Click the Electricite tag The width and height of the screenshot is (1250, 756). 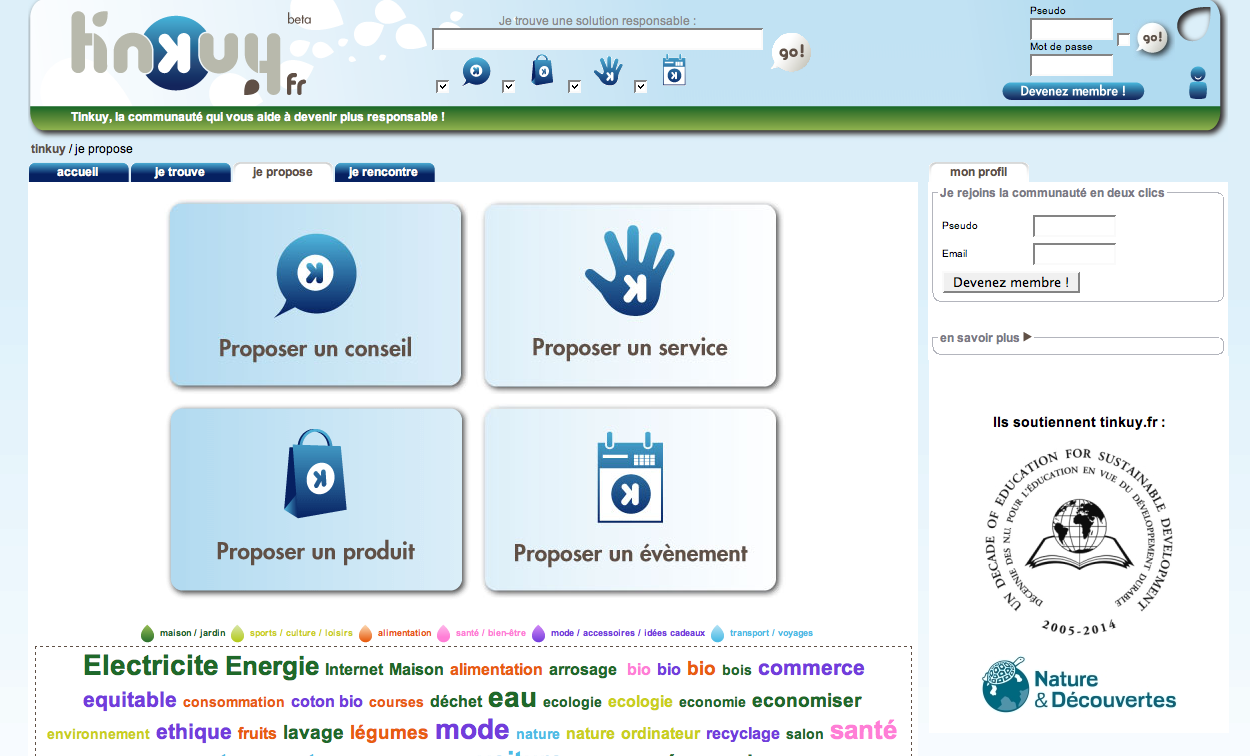coord(152,666)
